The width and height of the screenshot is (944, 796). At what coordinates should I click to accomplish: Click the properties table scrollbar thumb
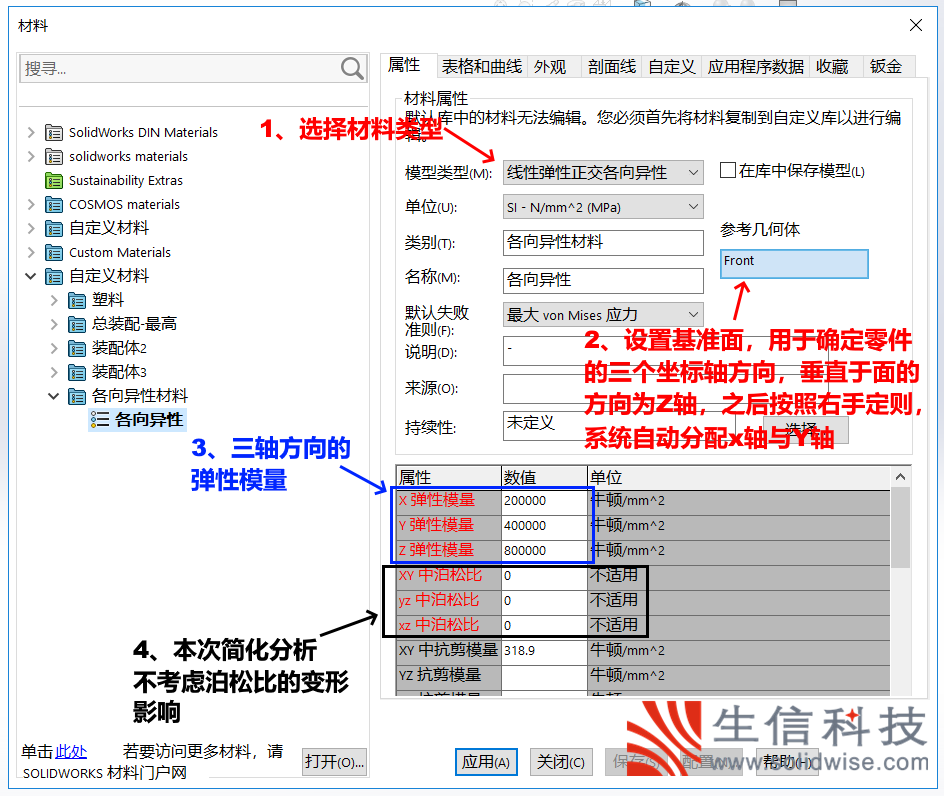(x=900, y=527)
